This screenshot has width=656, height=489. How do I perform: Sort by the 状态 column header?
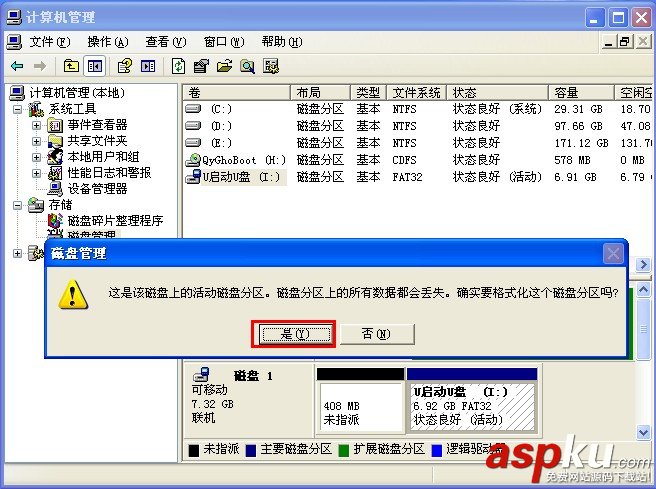497,92
